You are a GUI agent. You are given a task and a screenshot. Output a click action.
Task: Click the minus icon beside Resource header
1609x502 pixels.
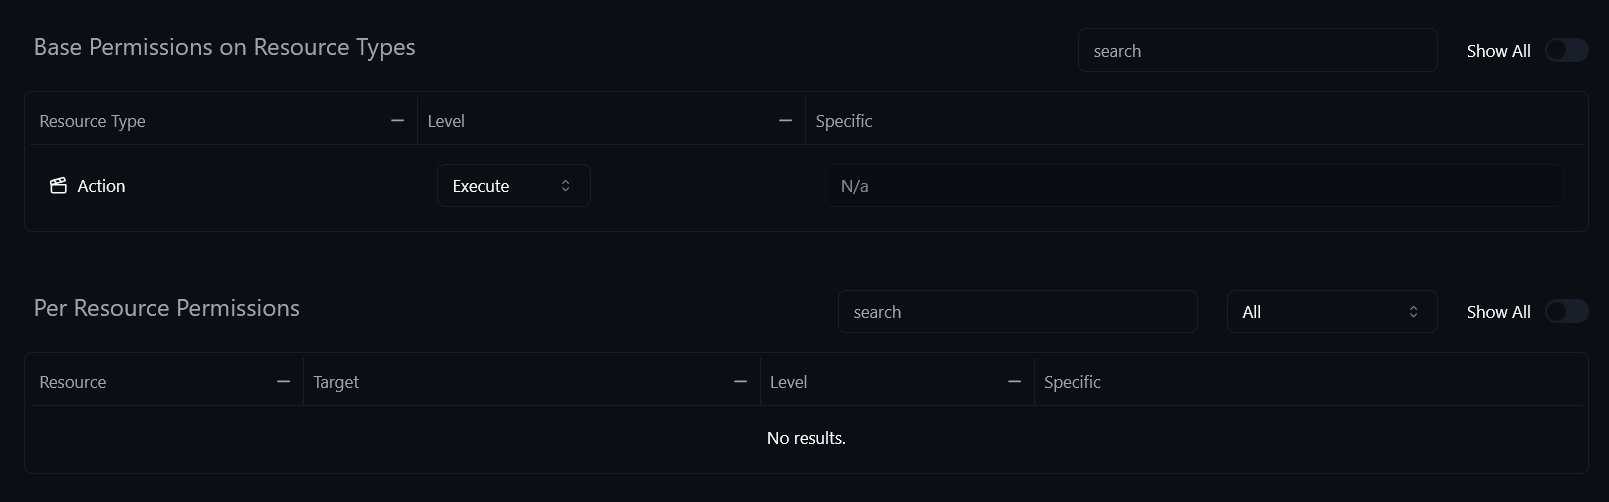[x=283, y=382]
